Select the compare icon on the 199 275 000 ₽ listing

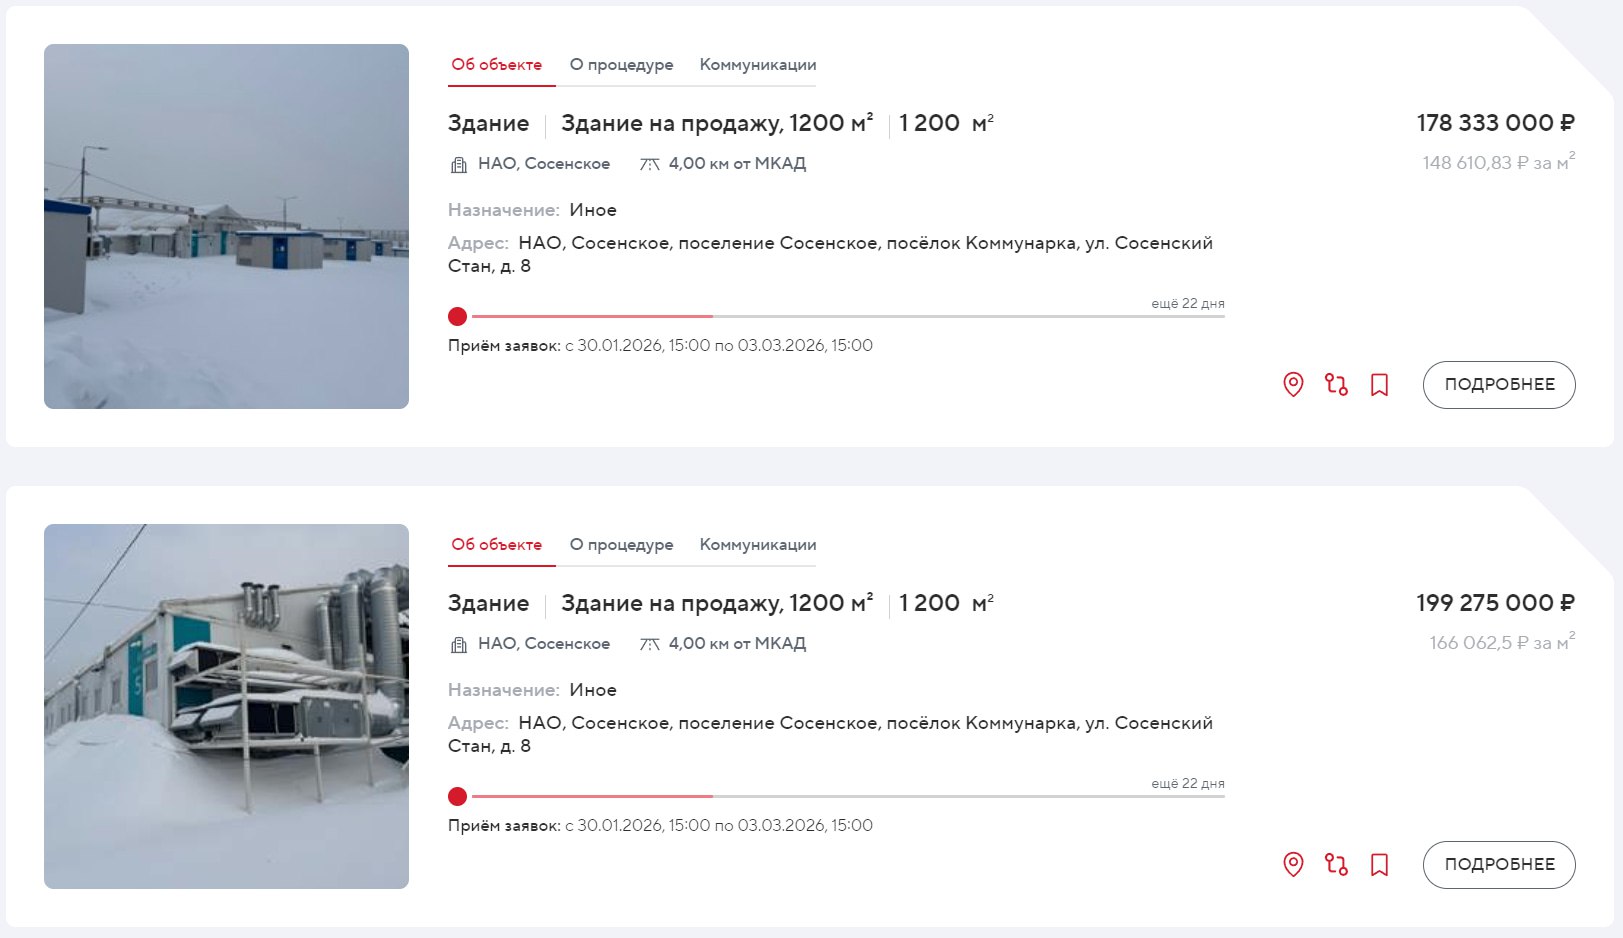point(1338,864)
